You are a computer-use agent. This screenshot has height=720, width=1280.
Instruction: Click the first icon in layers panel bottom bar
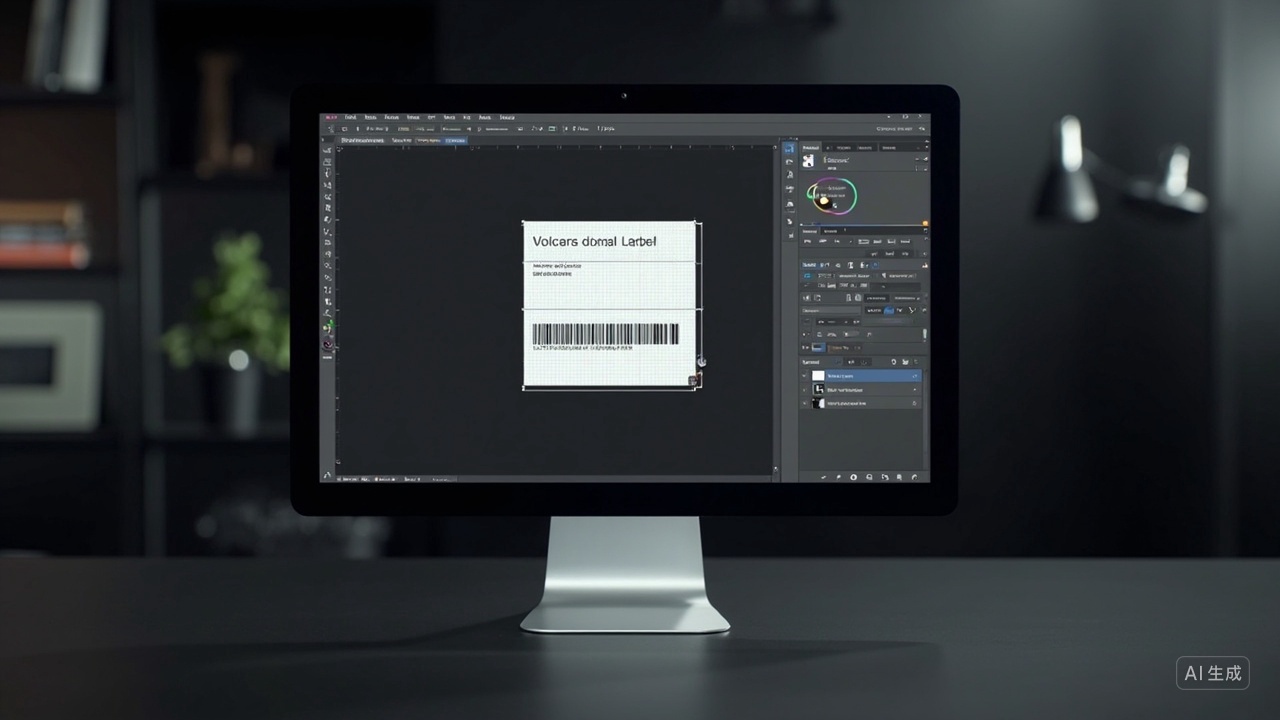click(823, 477)
